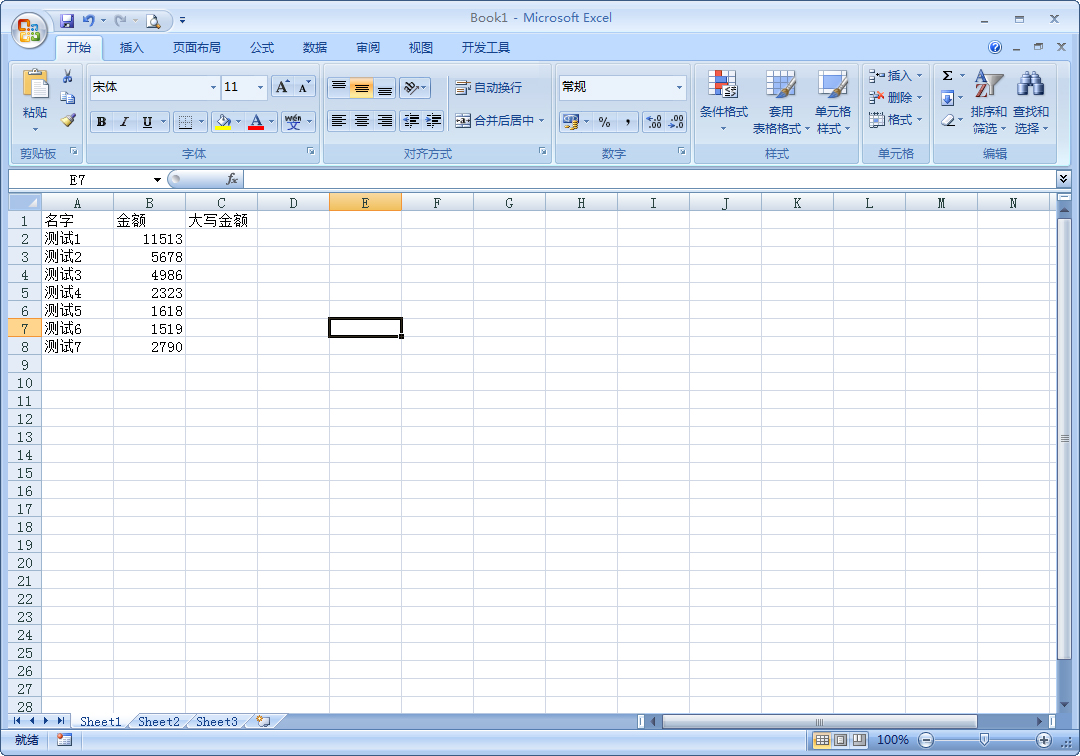Open the 字体 dialog launcher
Viewport: 1080px width, 756px height.
[x=311, y=151]
